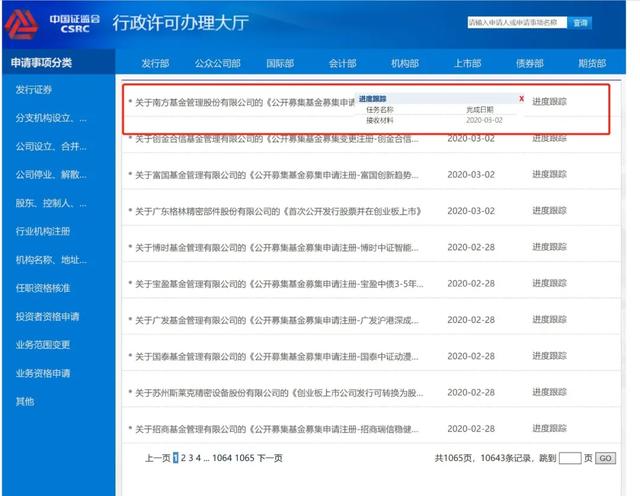
Task: Select the 机构部 tab
Action: [x=405, y=63]
